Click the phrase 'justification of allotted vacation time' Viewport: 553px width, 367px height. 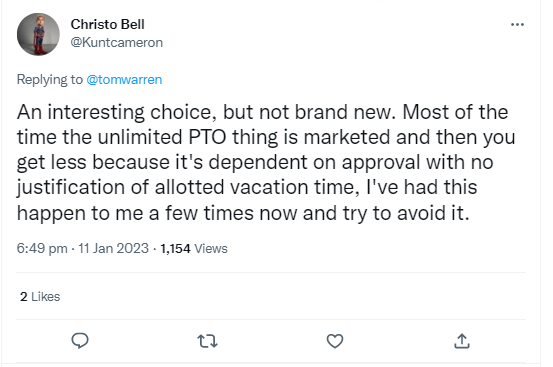pyautogui.click(x=186, y=187)
